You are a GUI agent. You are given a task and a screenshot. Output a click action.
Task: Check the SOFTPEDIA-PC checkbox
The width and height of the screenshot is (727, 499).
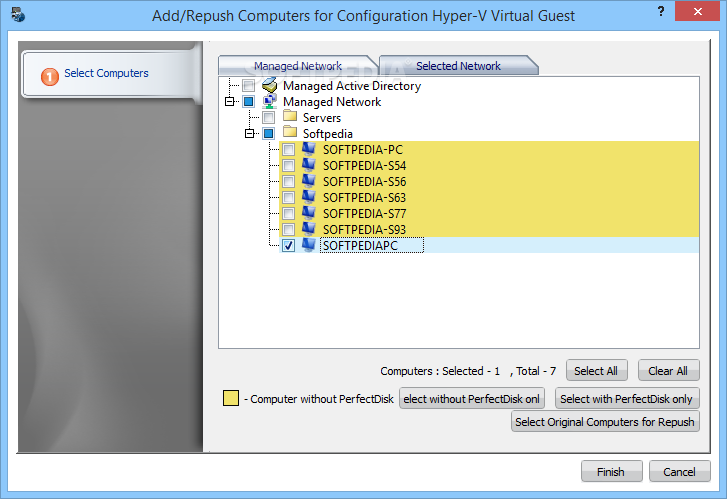pyautogui.click(x=288, y=149)
